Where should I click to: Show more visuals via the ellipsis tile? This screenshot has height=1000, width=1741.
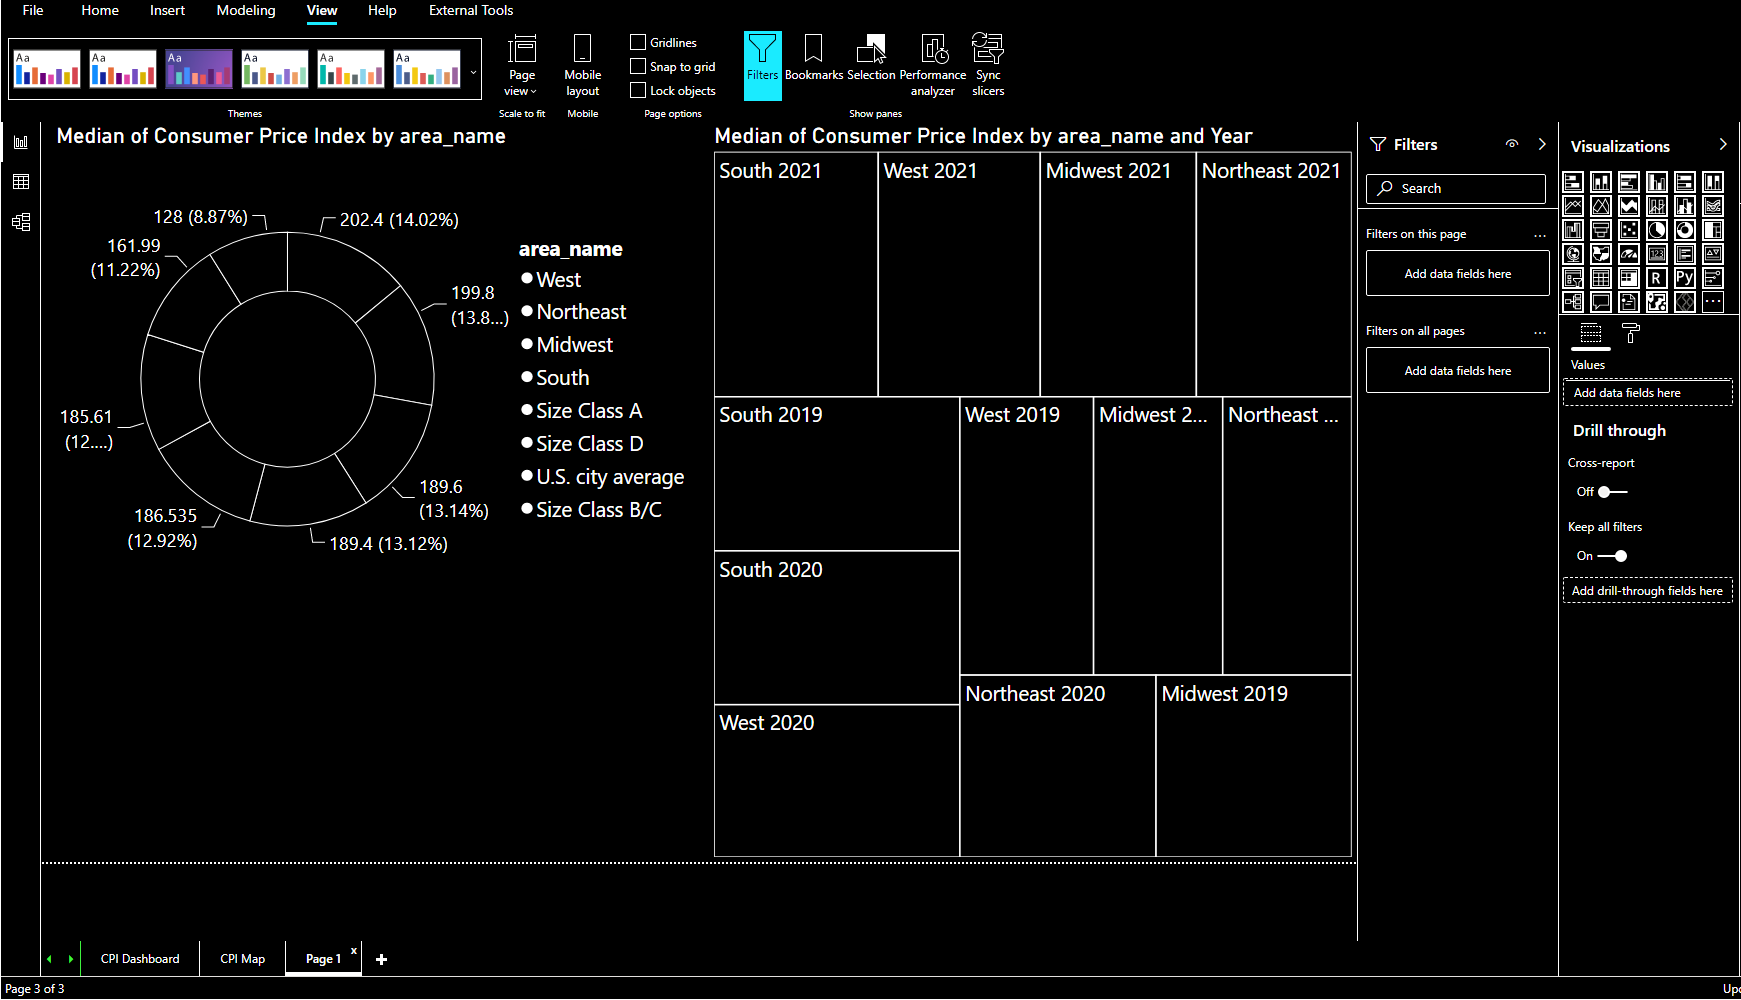point(1713,302)
